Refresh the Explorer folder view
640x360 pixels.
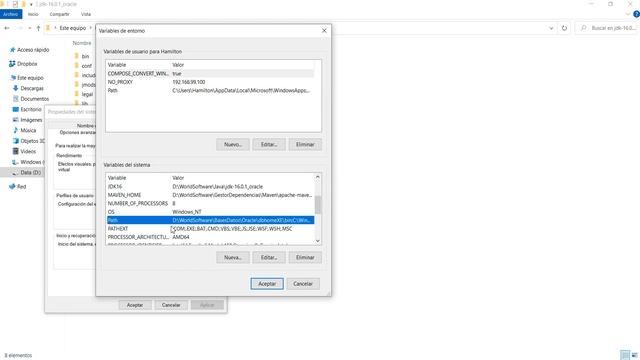point(564,28)
